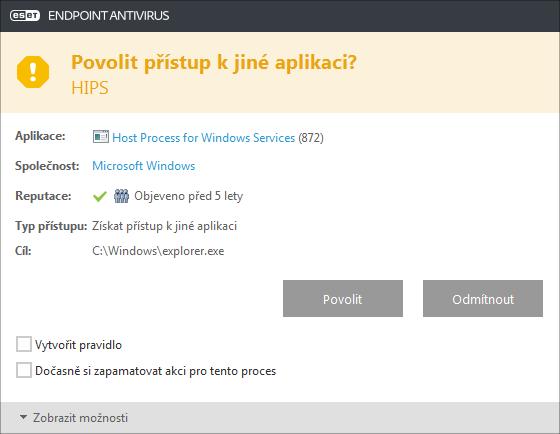Click the green reputation checkmark icon
This screenshot has height=434, width=560.
coord(100,196)
